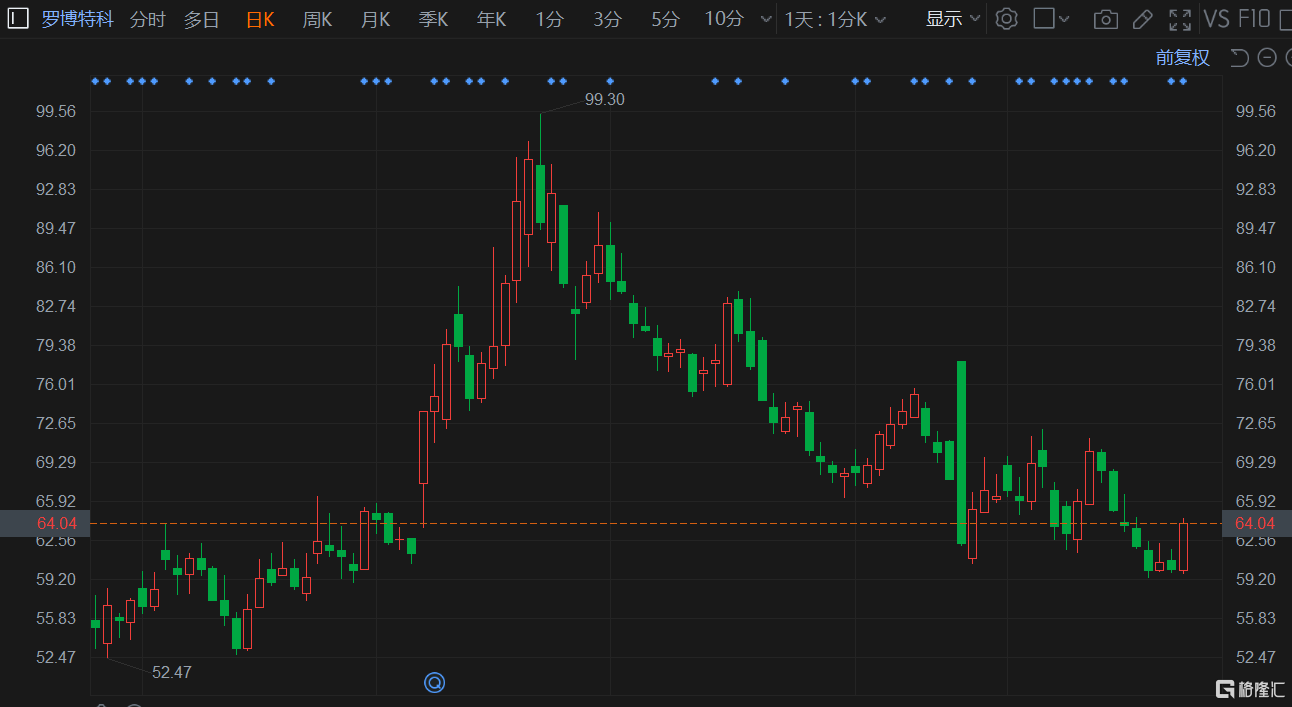Viewport: 1292px width, 707px height.
Task: Expand the 10分 interval dropdown arrow
Action: pyautogui.click(x=766, y=19)
